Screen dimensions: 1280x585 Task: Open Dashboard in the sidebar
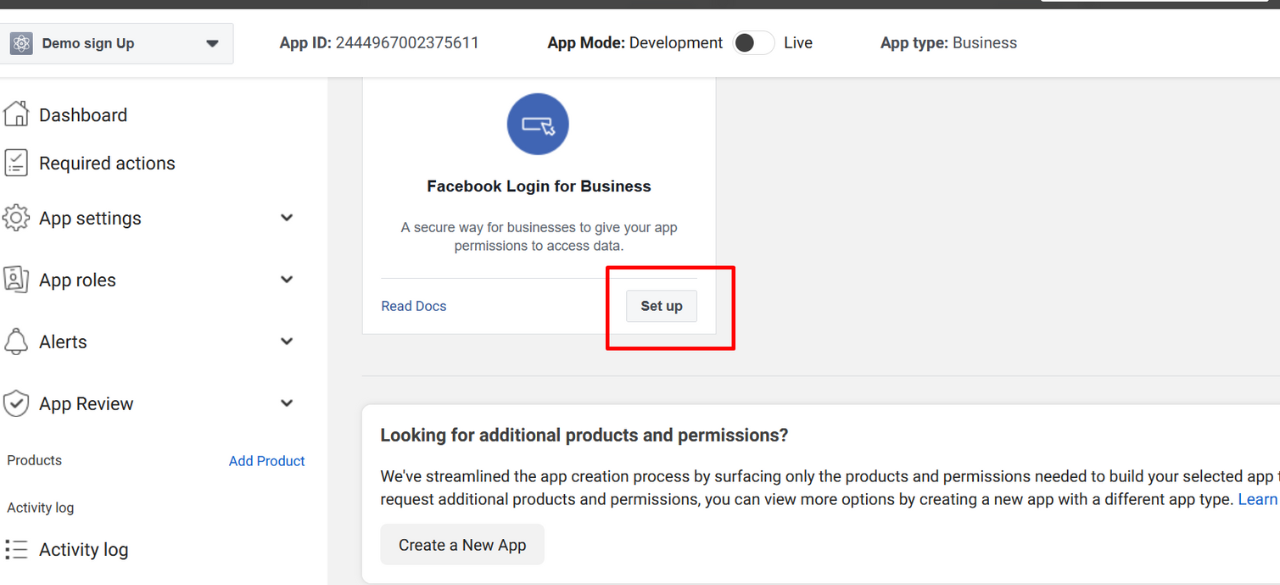click(83, 115)
